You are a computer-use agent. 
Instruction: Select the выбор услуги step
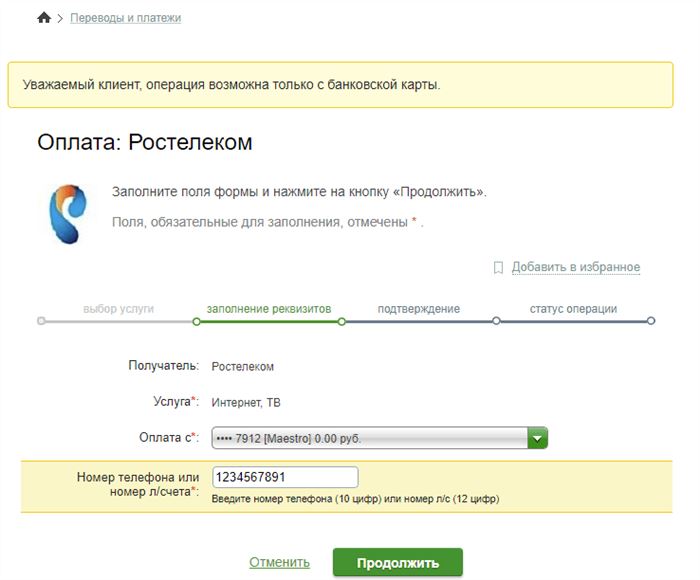[118, 309]
